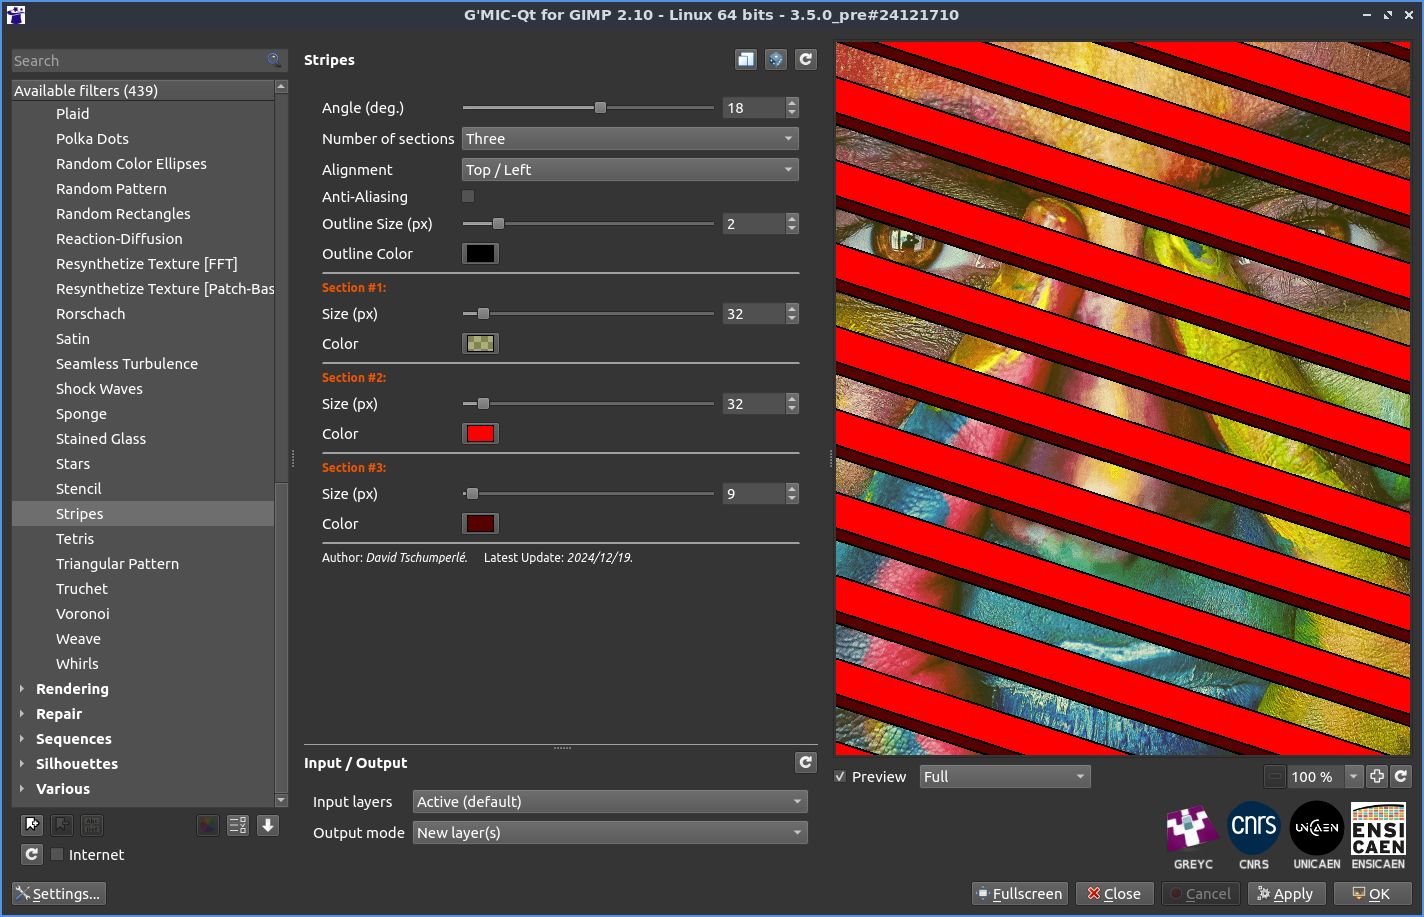Click the G'MIC window icon in the title bar
Image resolution: width=1424 pixels, height=917 pixels.
15,15
